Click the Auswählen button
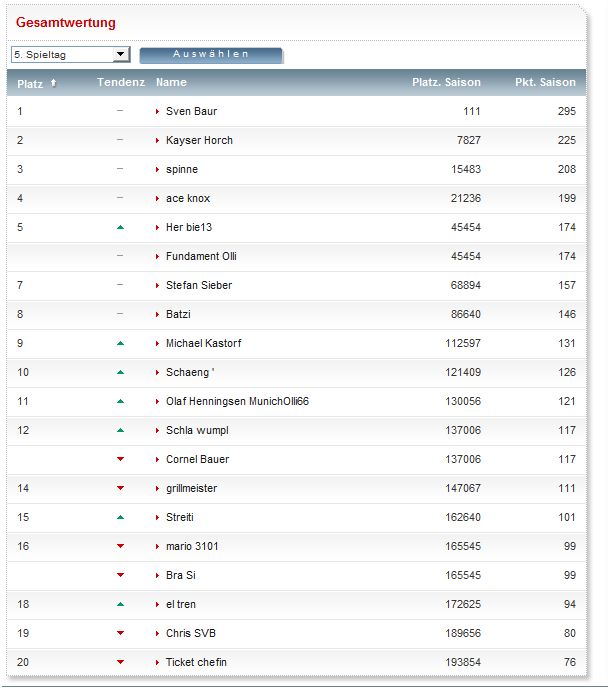The width and height of the screenshot is (610, 689). pyautogui.click(x=211, y=54)
